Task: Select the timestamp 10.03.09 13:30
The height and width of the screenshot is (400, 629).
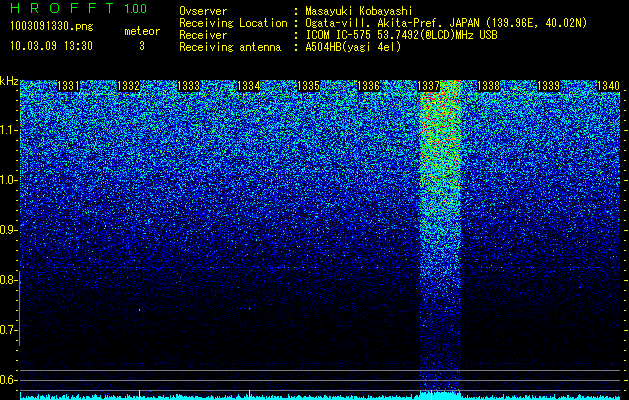Action: pos(51,46)
